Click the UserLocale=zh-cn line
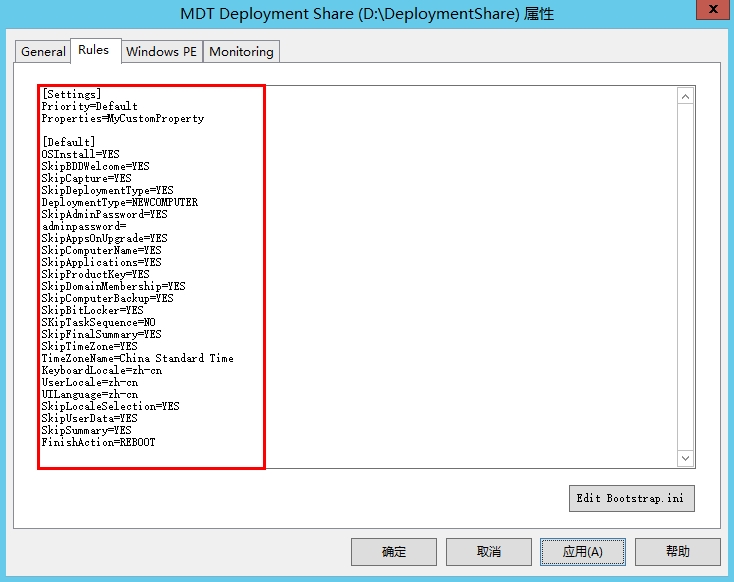This screenshot has width=734, height=582. [90, 382]
